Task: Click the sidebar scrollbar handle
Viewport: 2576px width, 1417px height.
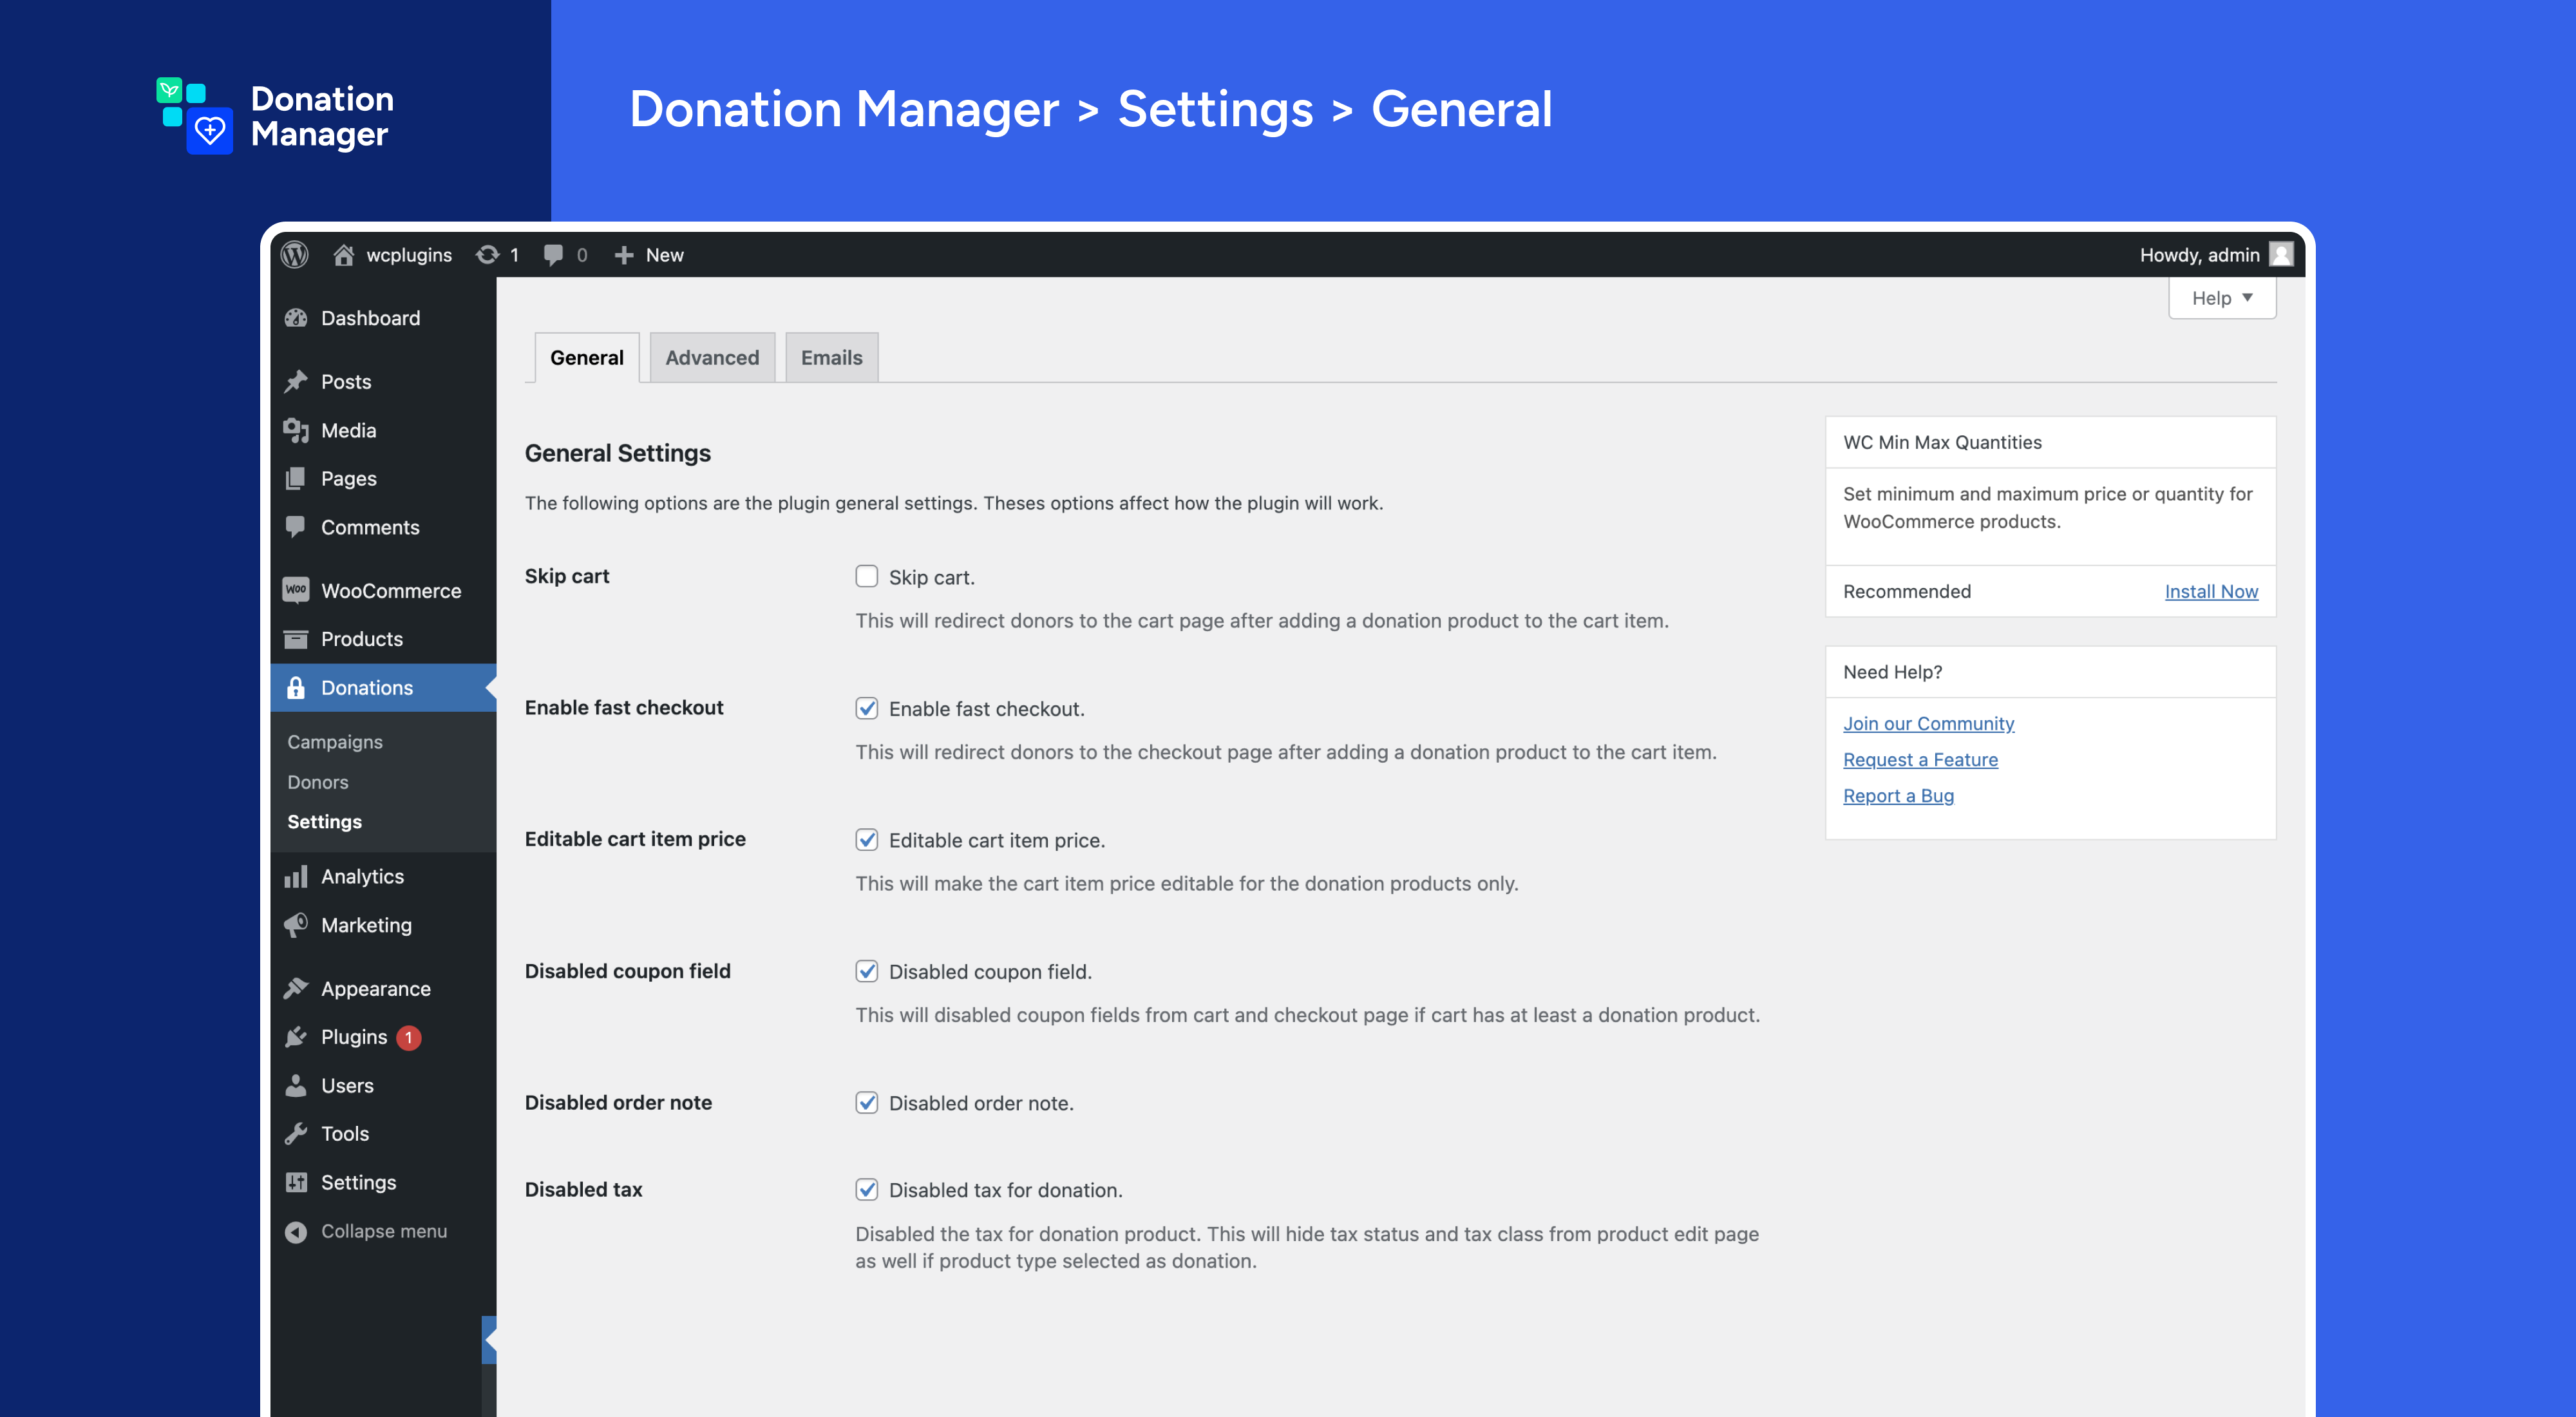Action: [489, 1340]
